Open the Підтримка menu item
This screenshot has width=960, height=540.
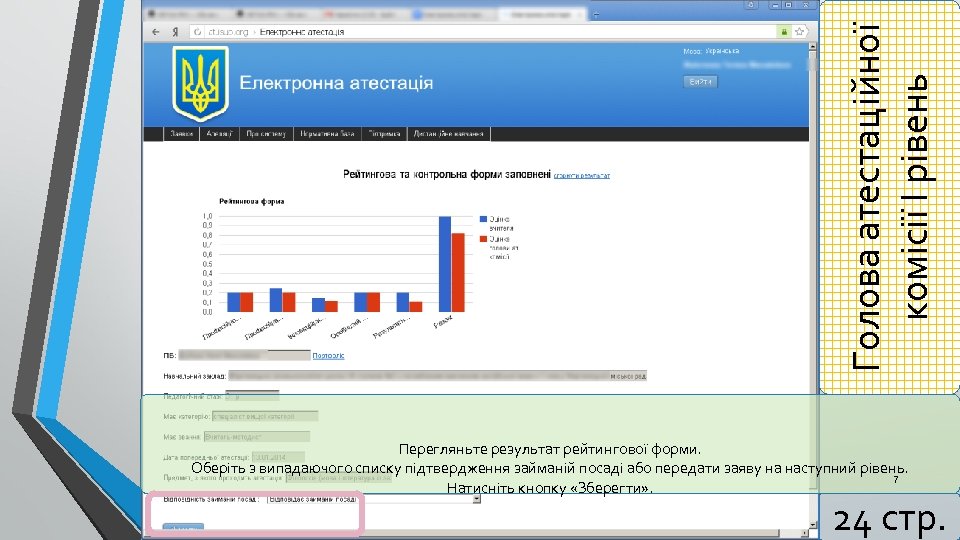click(384, 133)
